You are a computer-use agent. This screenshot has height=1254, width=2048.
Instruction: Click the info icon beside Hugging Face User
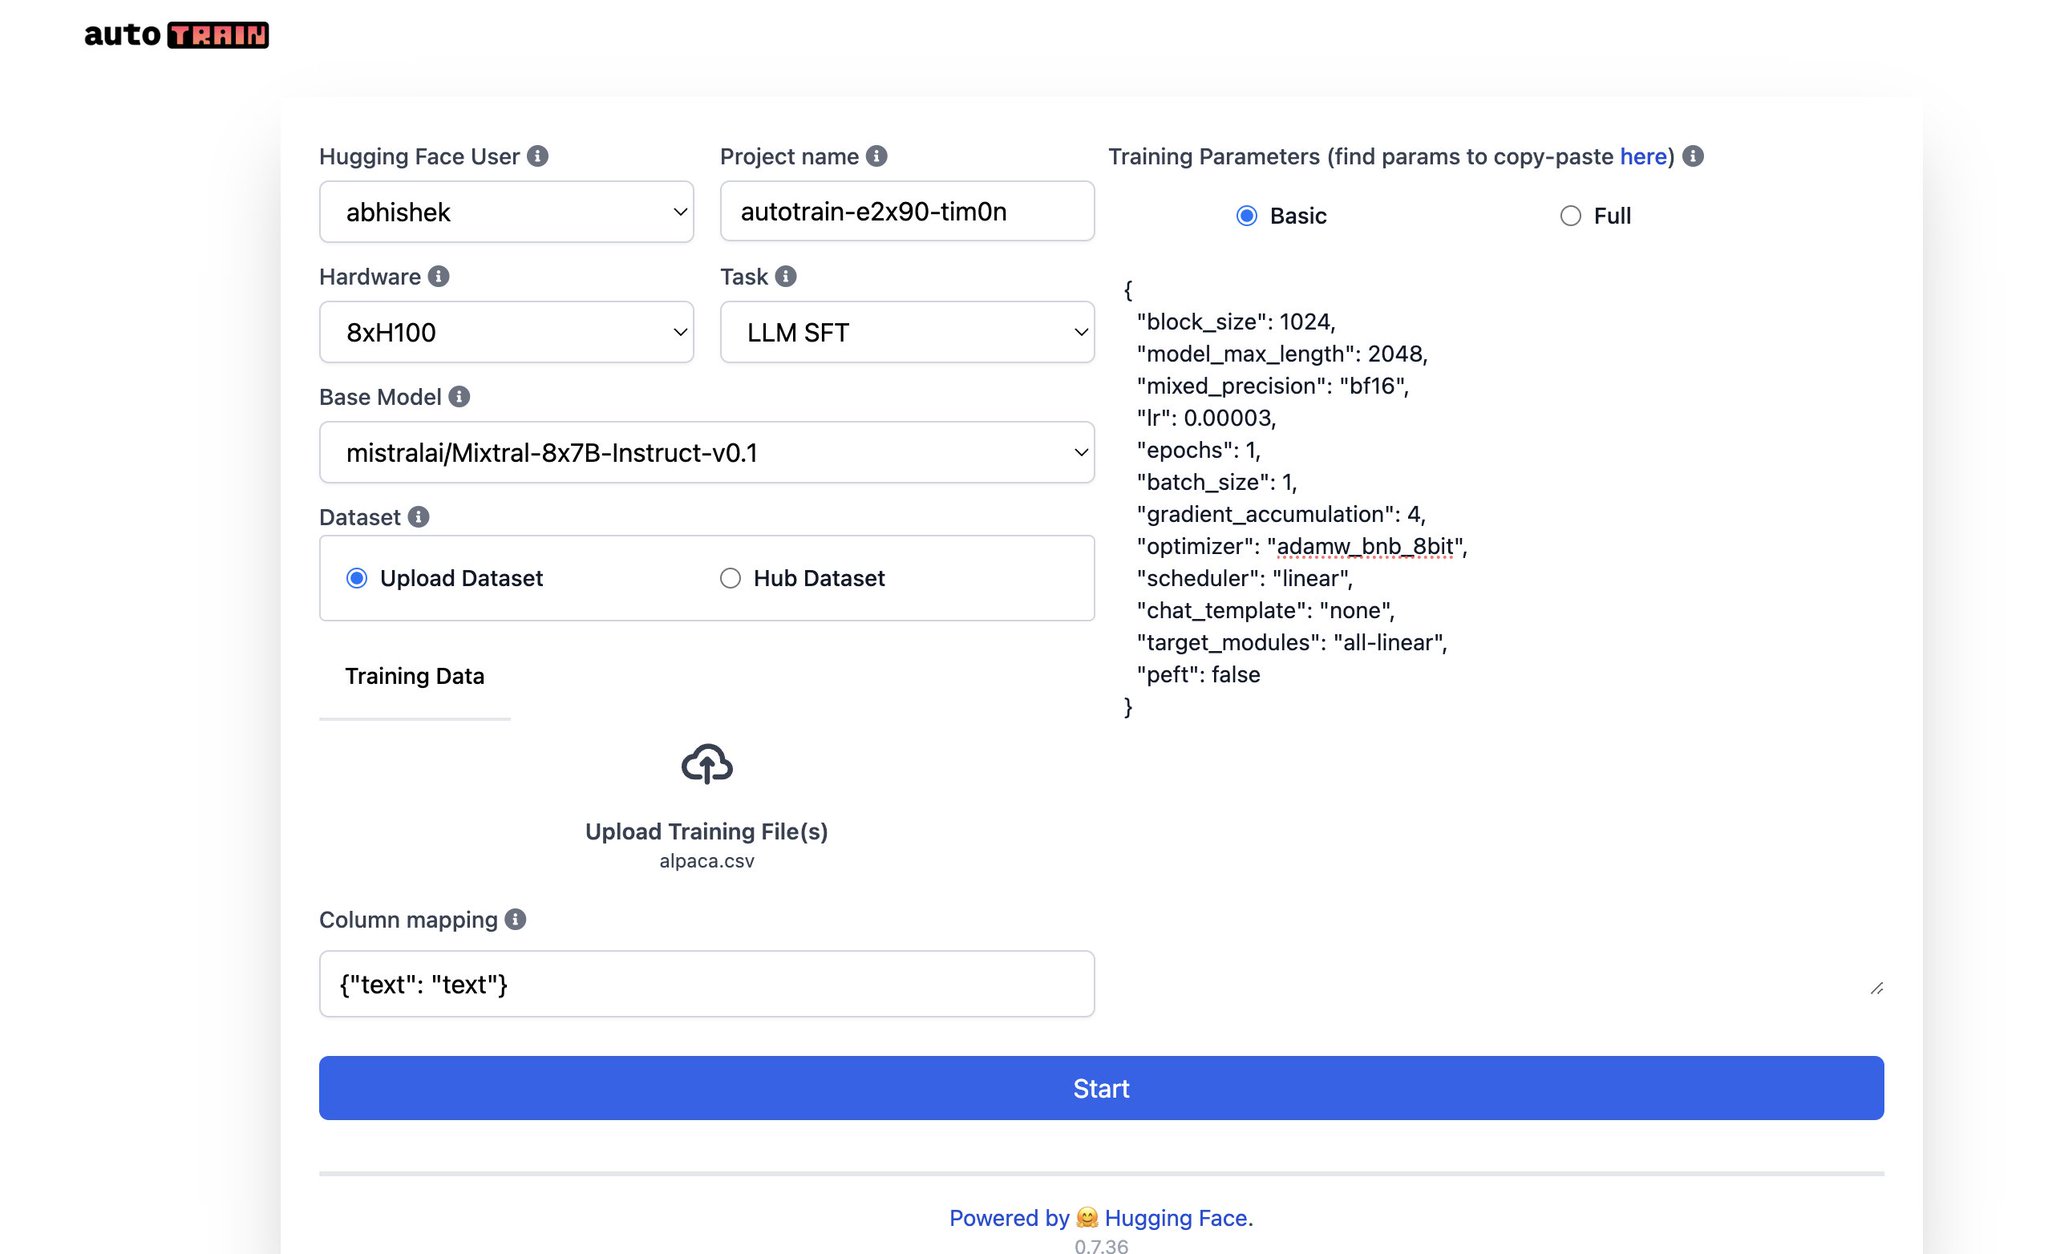point(538,156)
